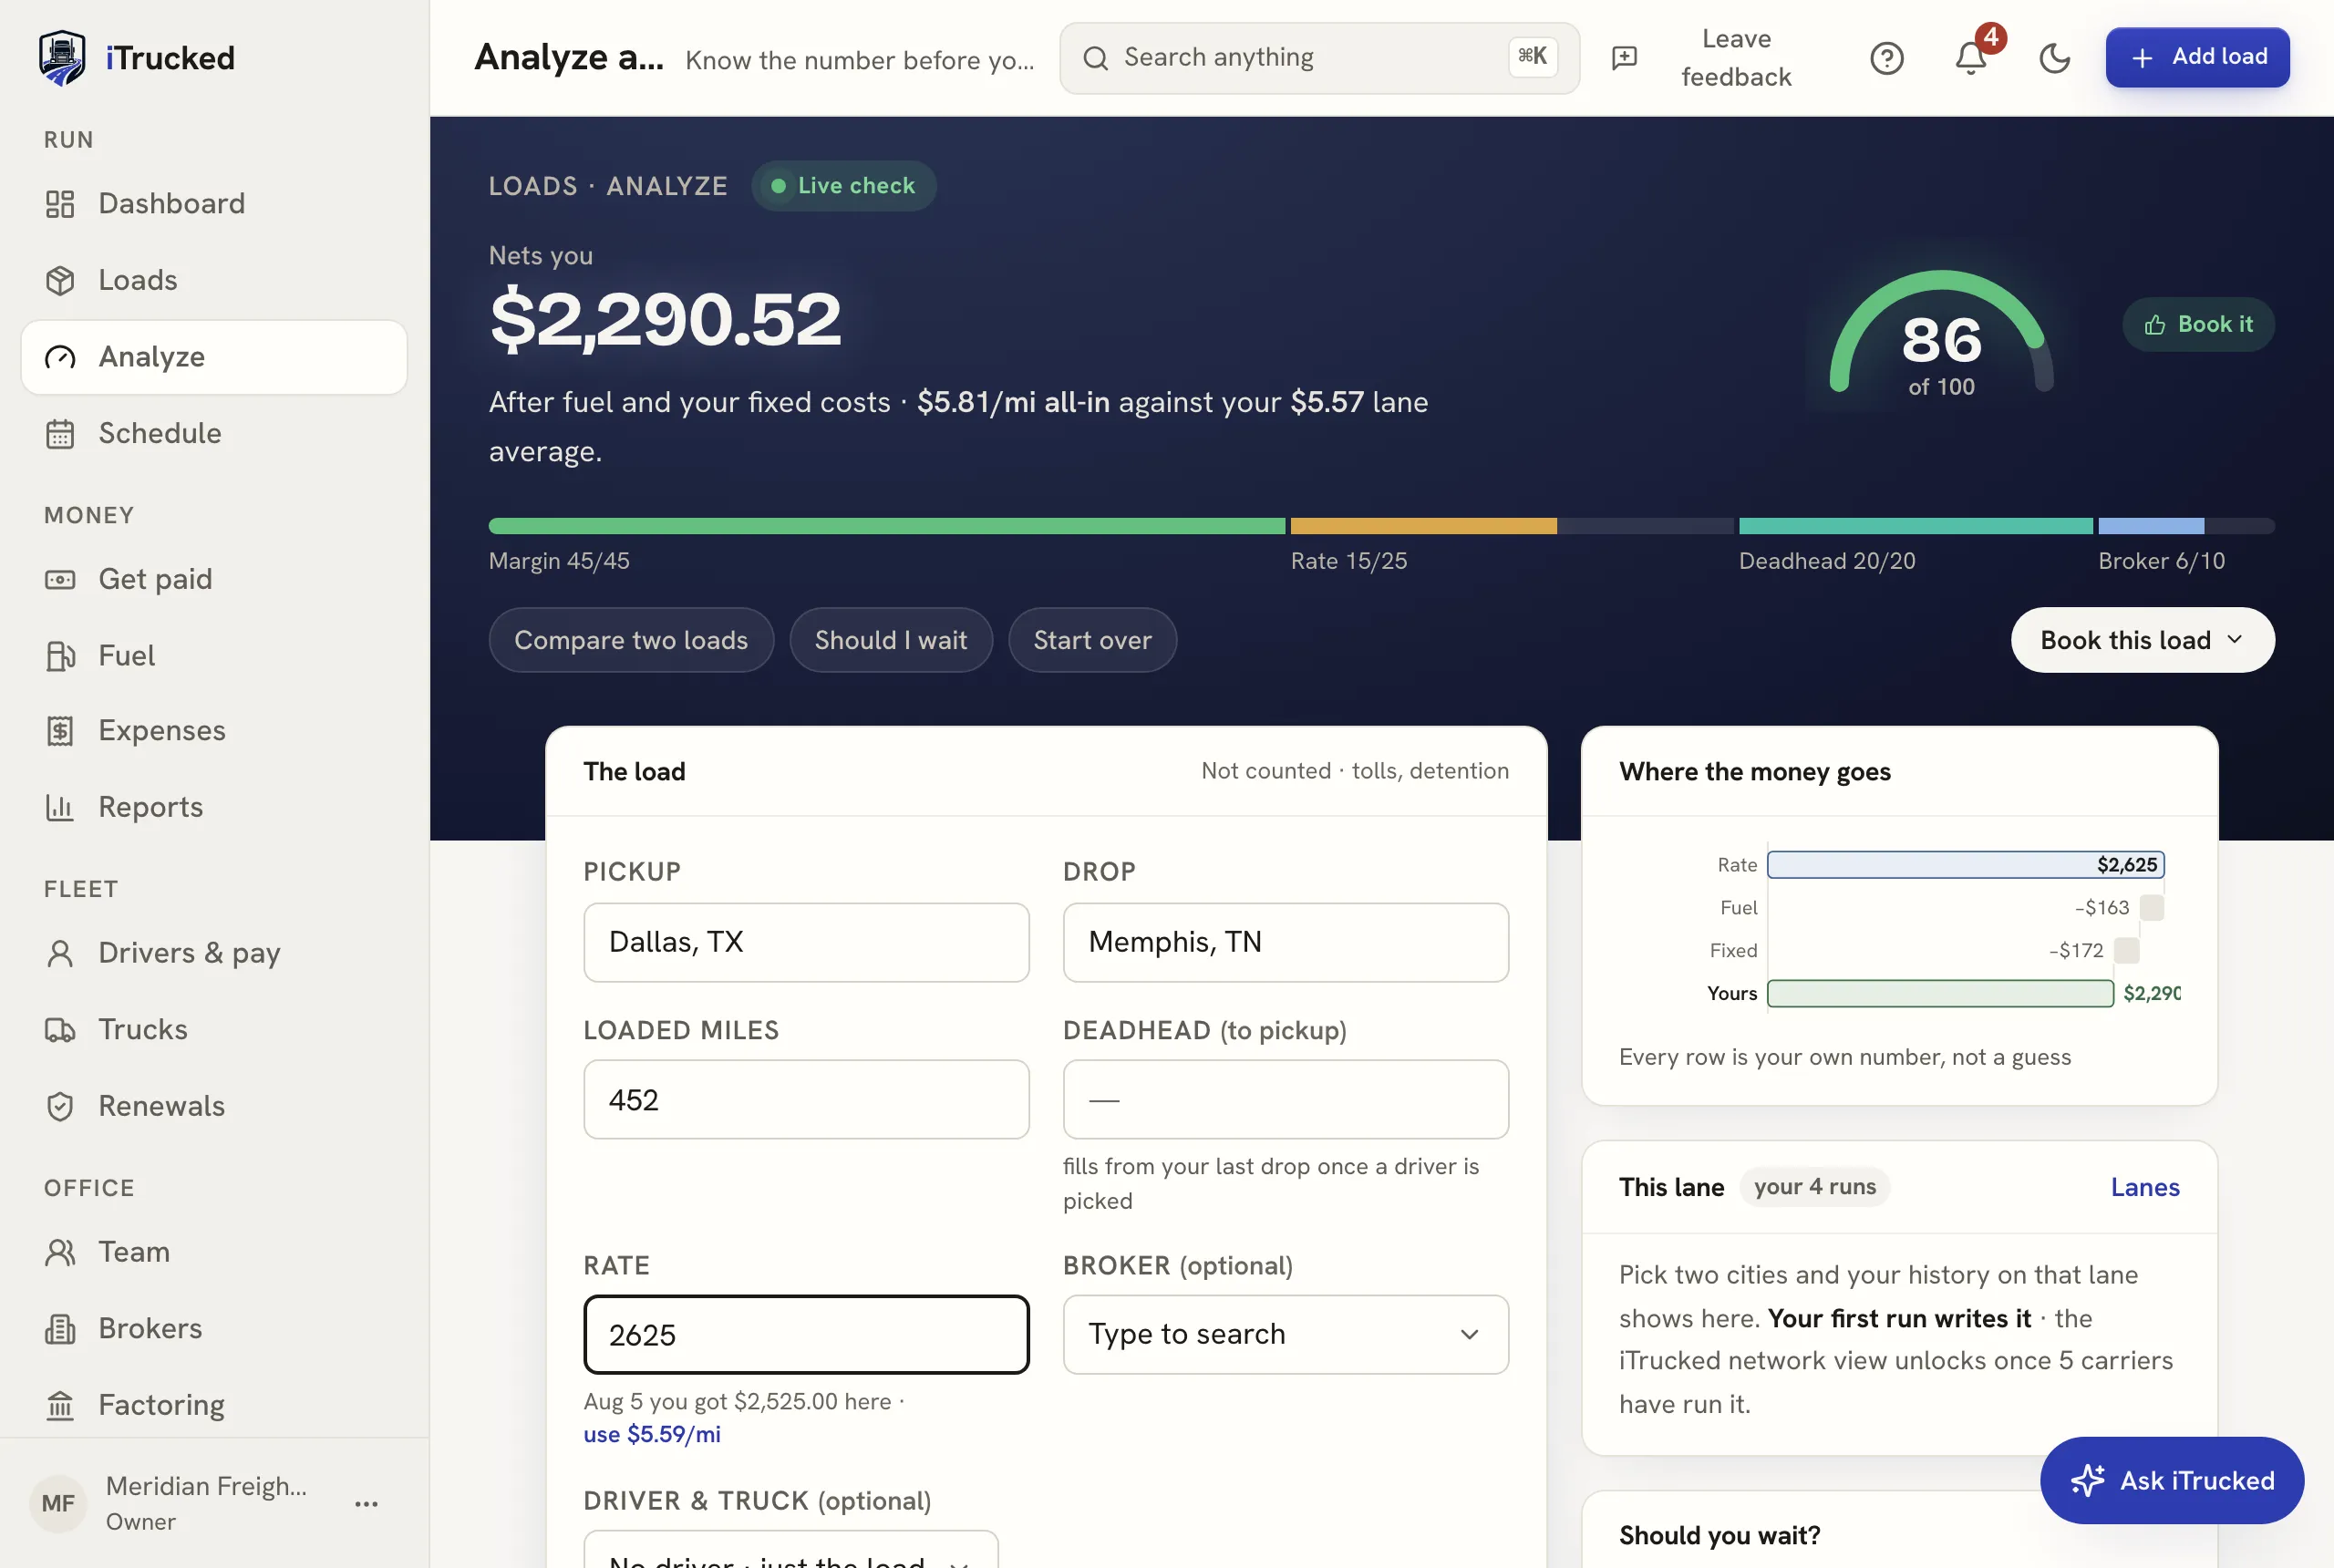Click the Deadhead 20/20 score bar

click(1915, 526)
